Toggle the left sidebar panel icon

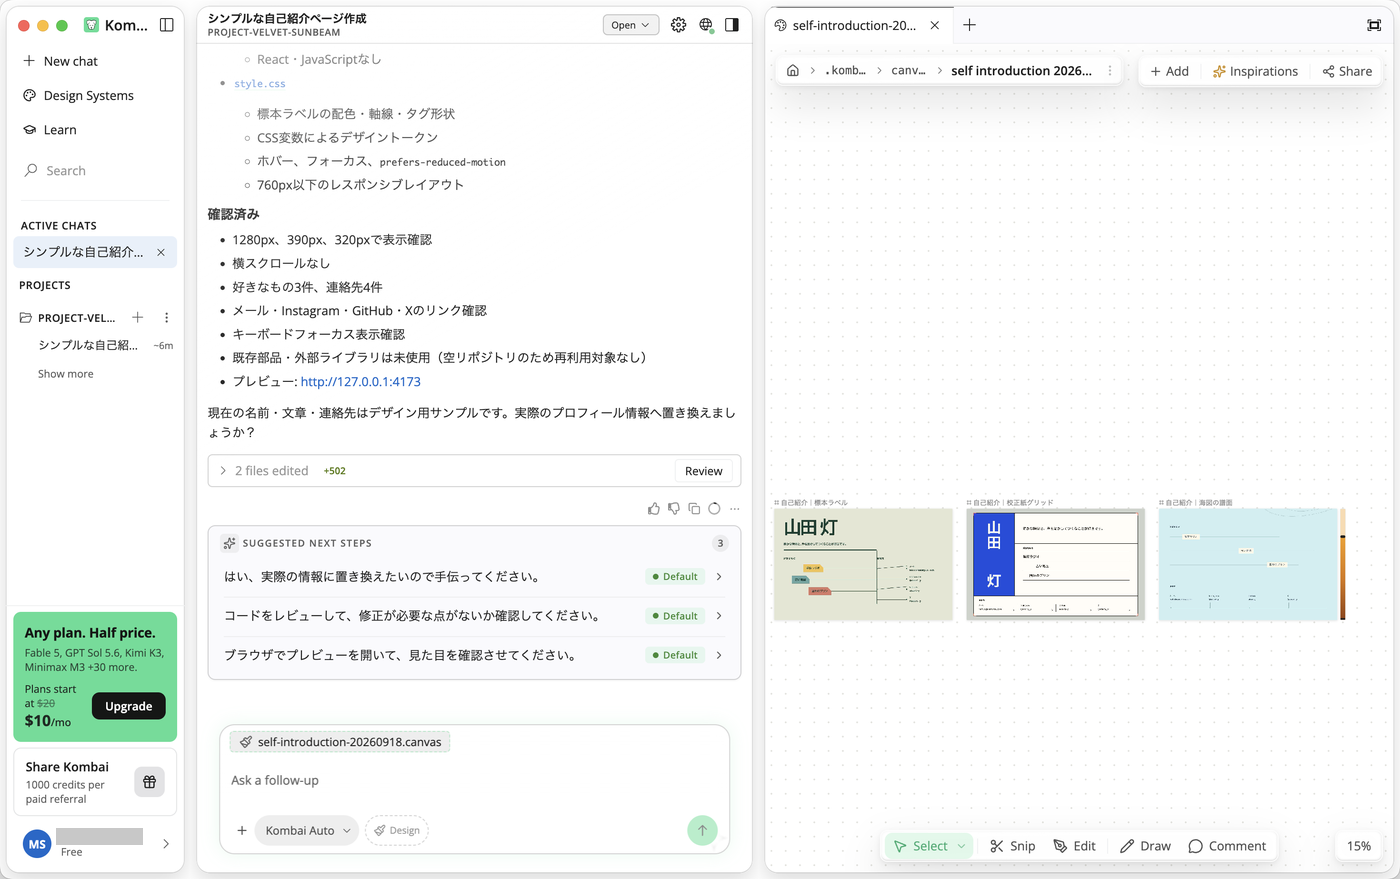(x=167, y=25)
